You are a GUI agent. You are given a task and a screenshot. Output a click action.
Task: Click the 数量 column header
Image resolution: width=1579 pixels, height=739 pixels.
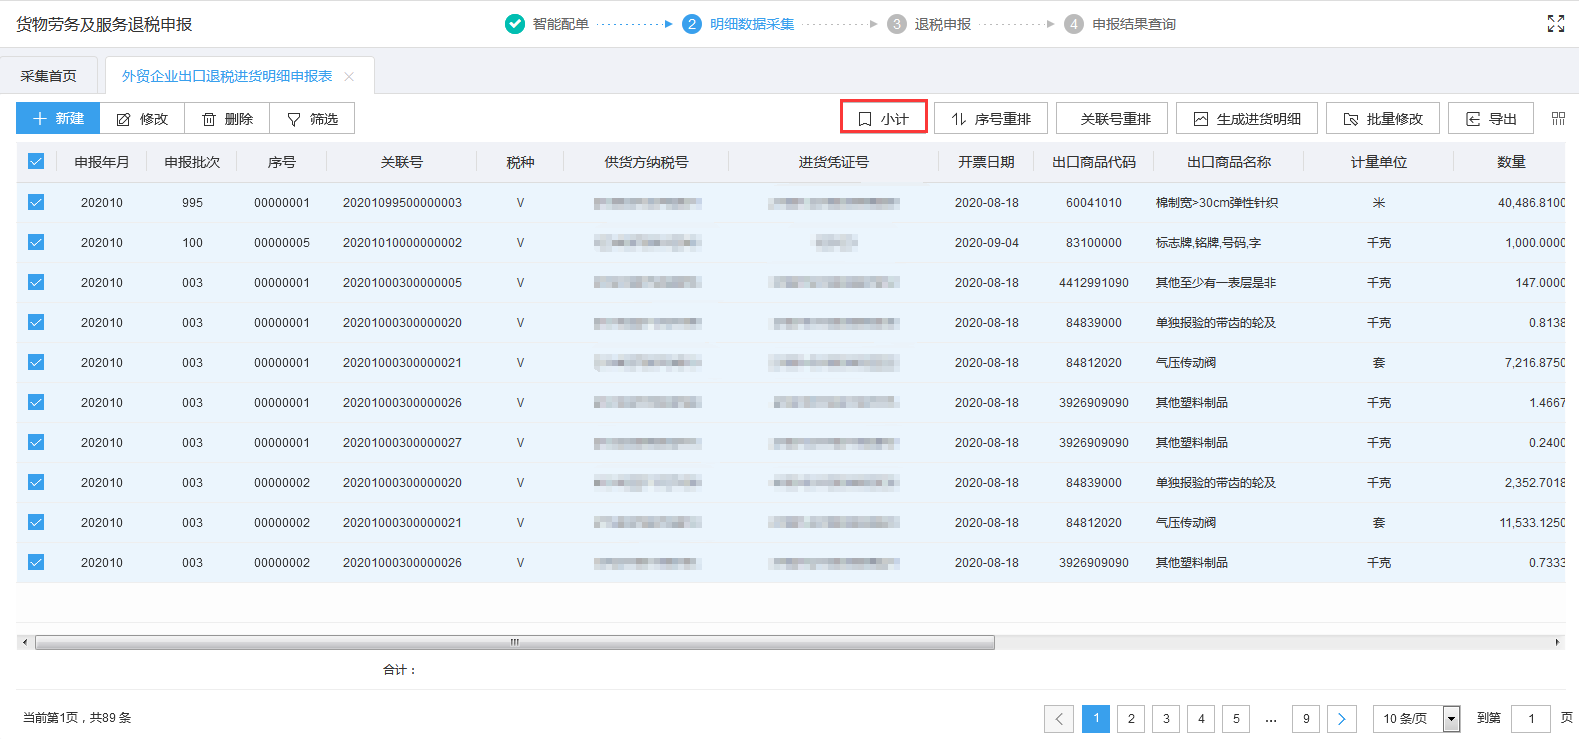(x=1511, y=162)
